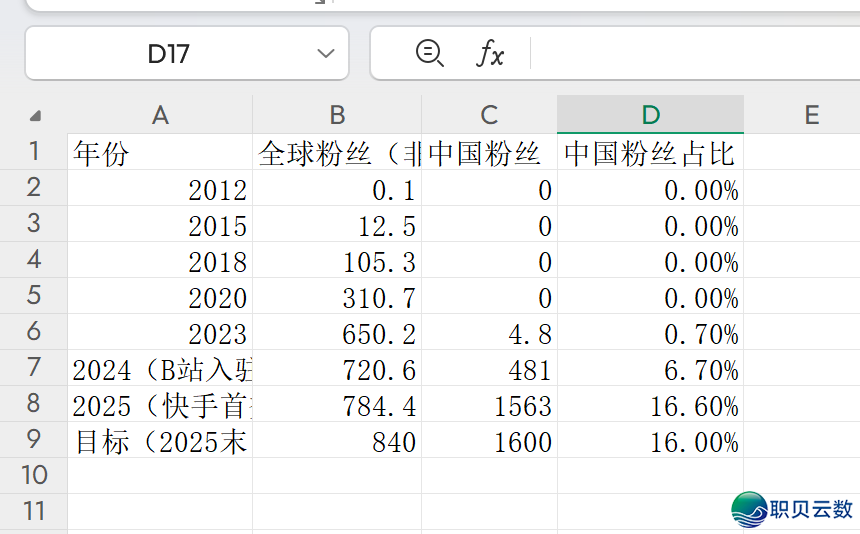
Task: Select column D header
Action: pyautogui.click(x=650, y=115)
